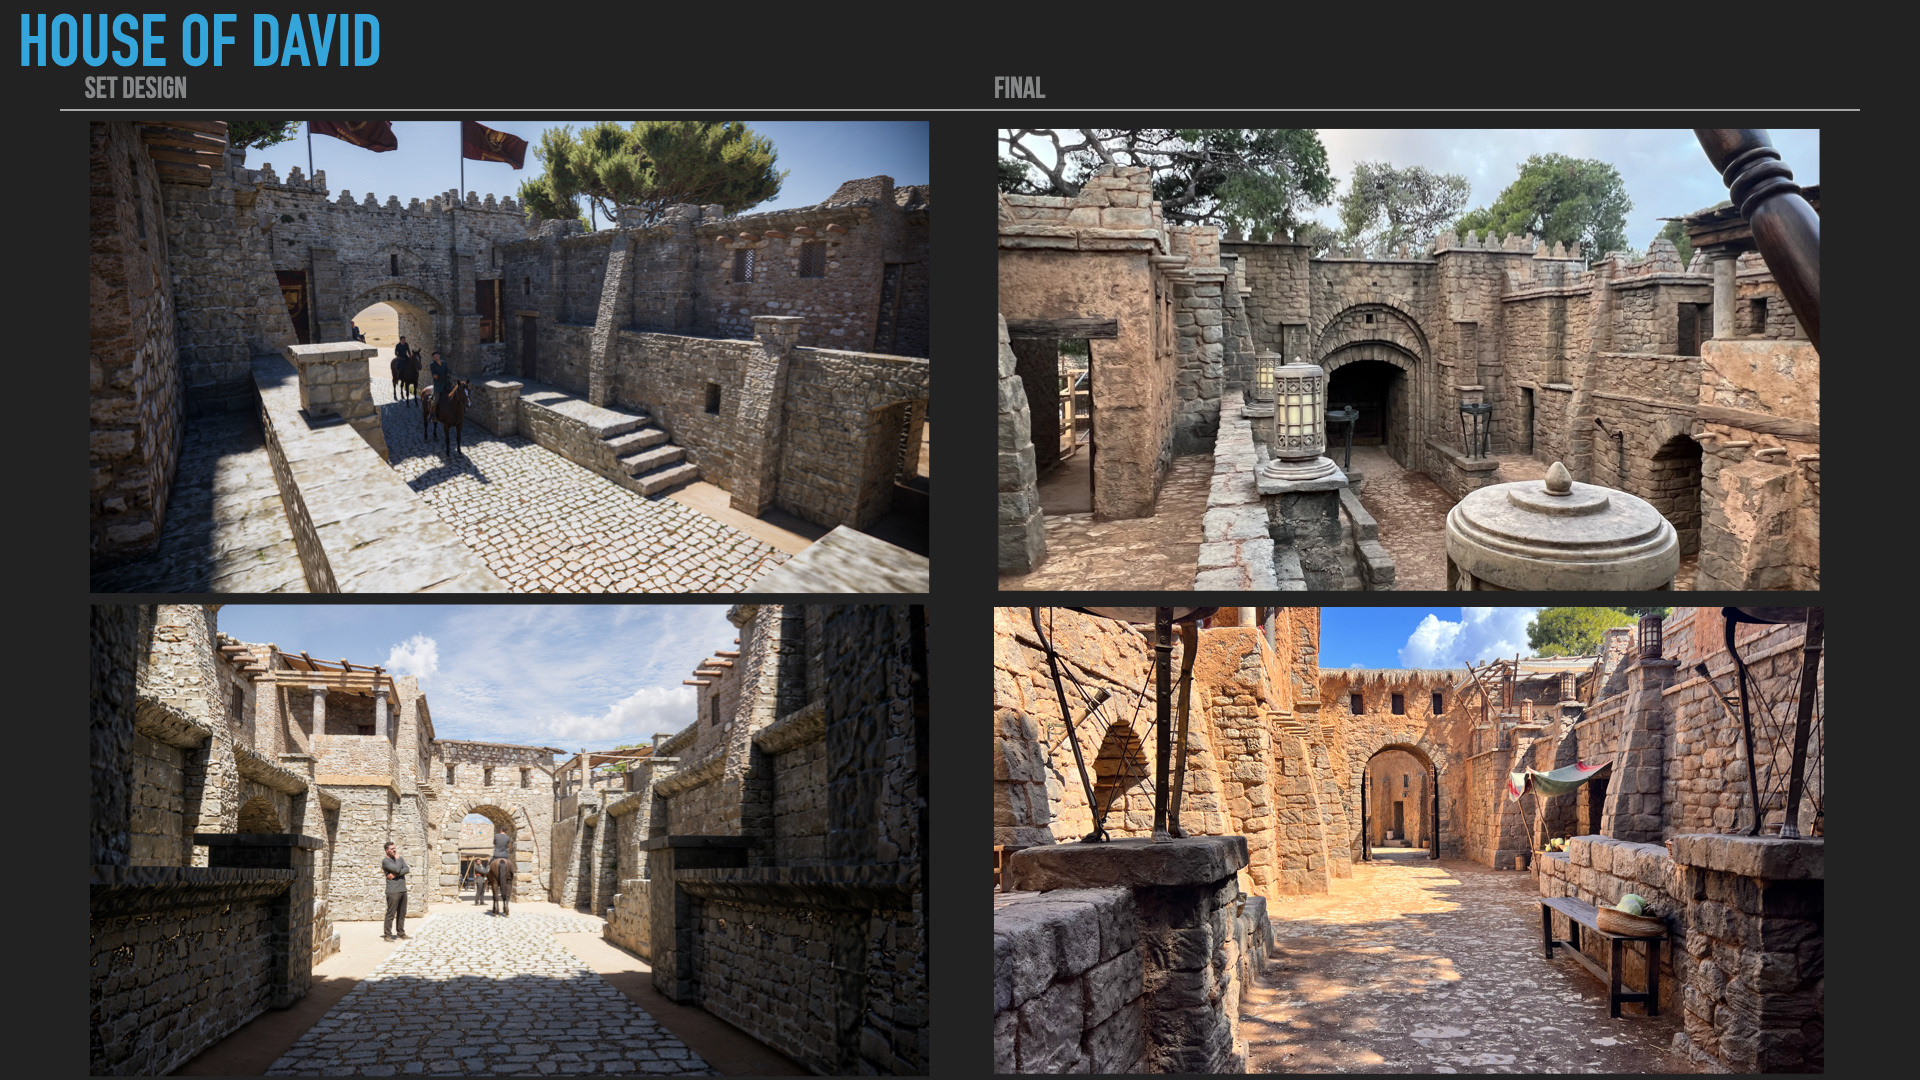Select the SET DESIGN heading label
This screenshot has height=1080, width=1920.
tap(135, 88)
